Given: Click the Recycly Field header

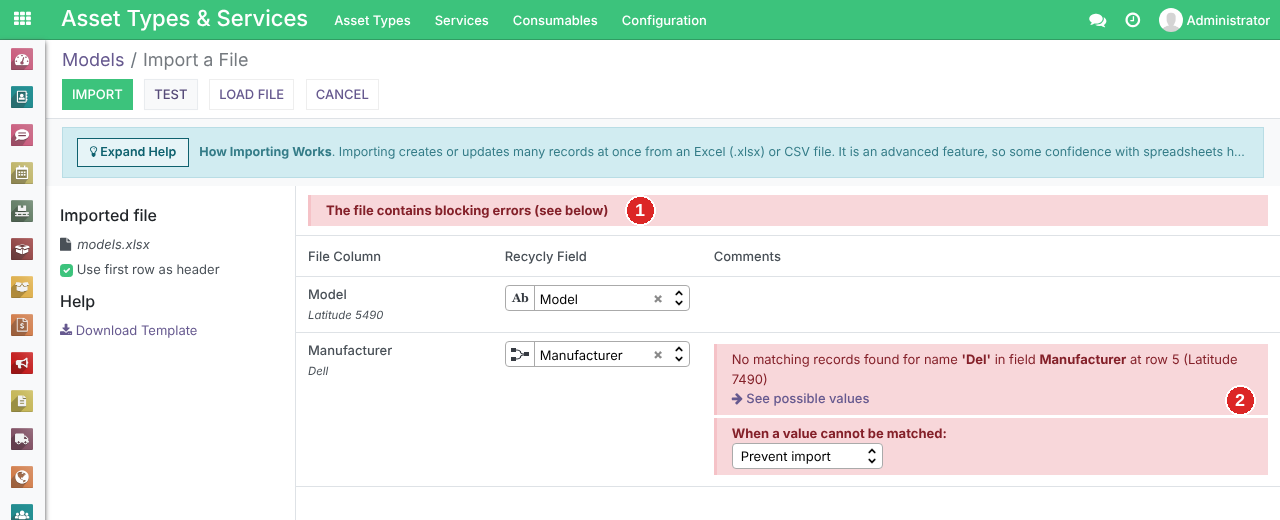Looking at the screenshot, I should (x=546, y=256).
